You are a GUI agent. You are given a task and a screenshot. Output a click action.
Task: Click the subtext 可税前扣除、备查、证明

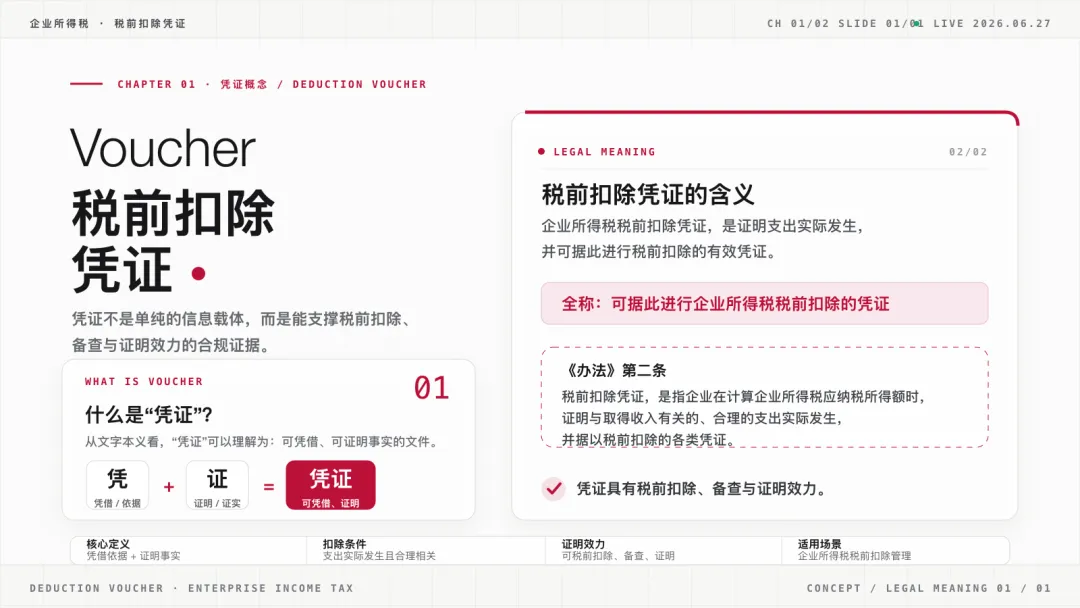[x=618, y=556]
